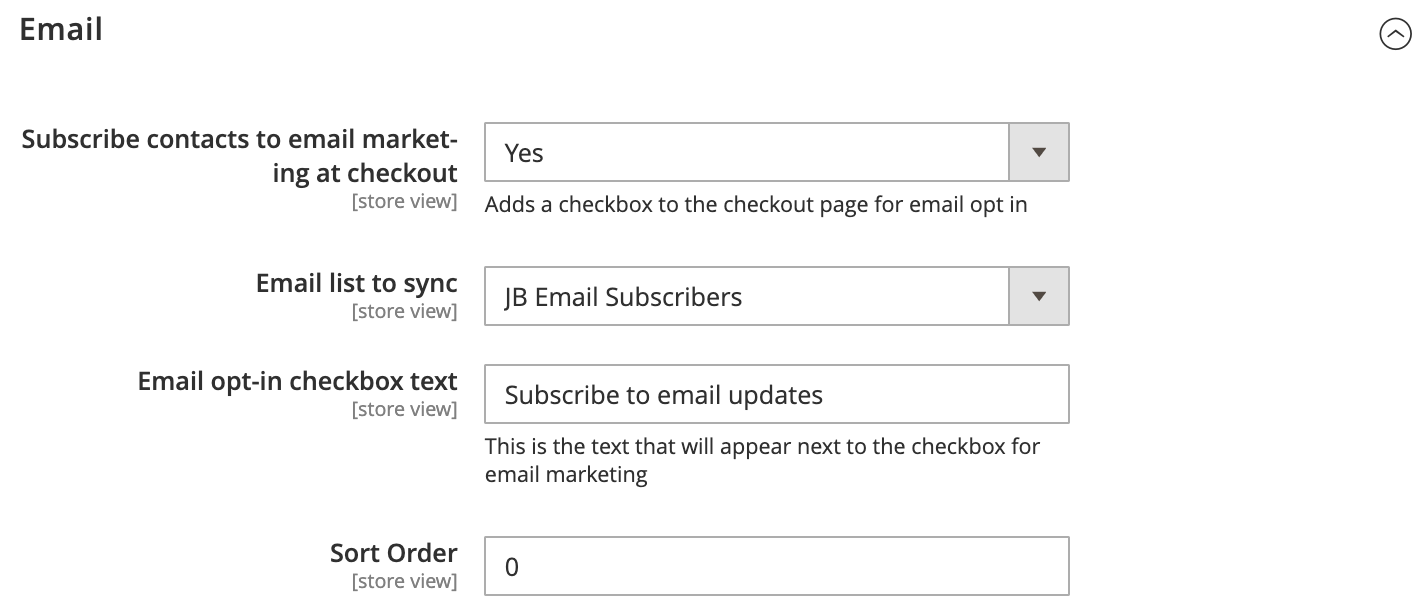Click the arrow beside JB Email Subscribers

[1039, 297]
